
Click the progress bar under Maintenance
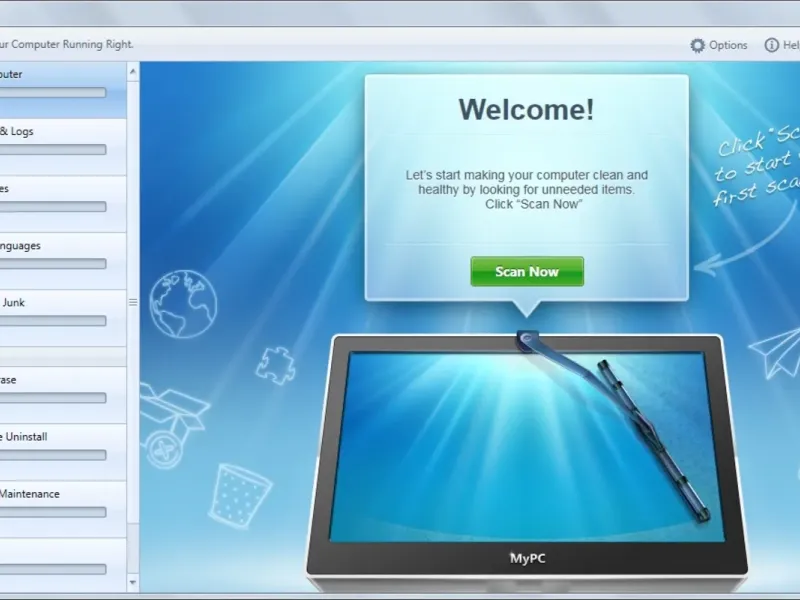[x=53, y=512]
